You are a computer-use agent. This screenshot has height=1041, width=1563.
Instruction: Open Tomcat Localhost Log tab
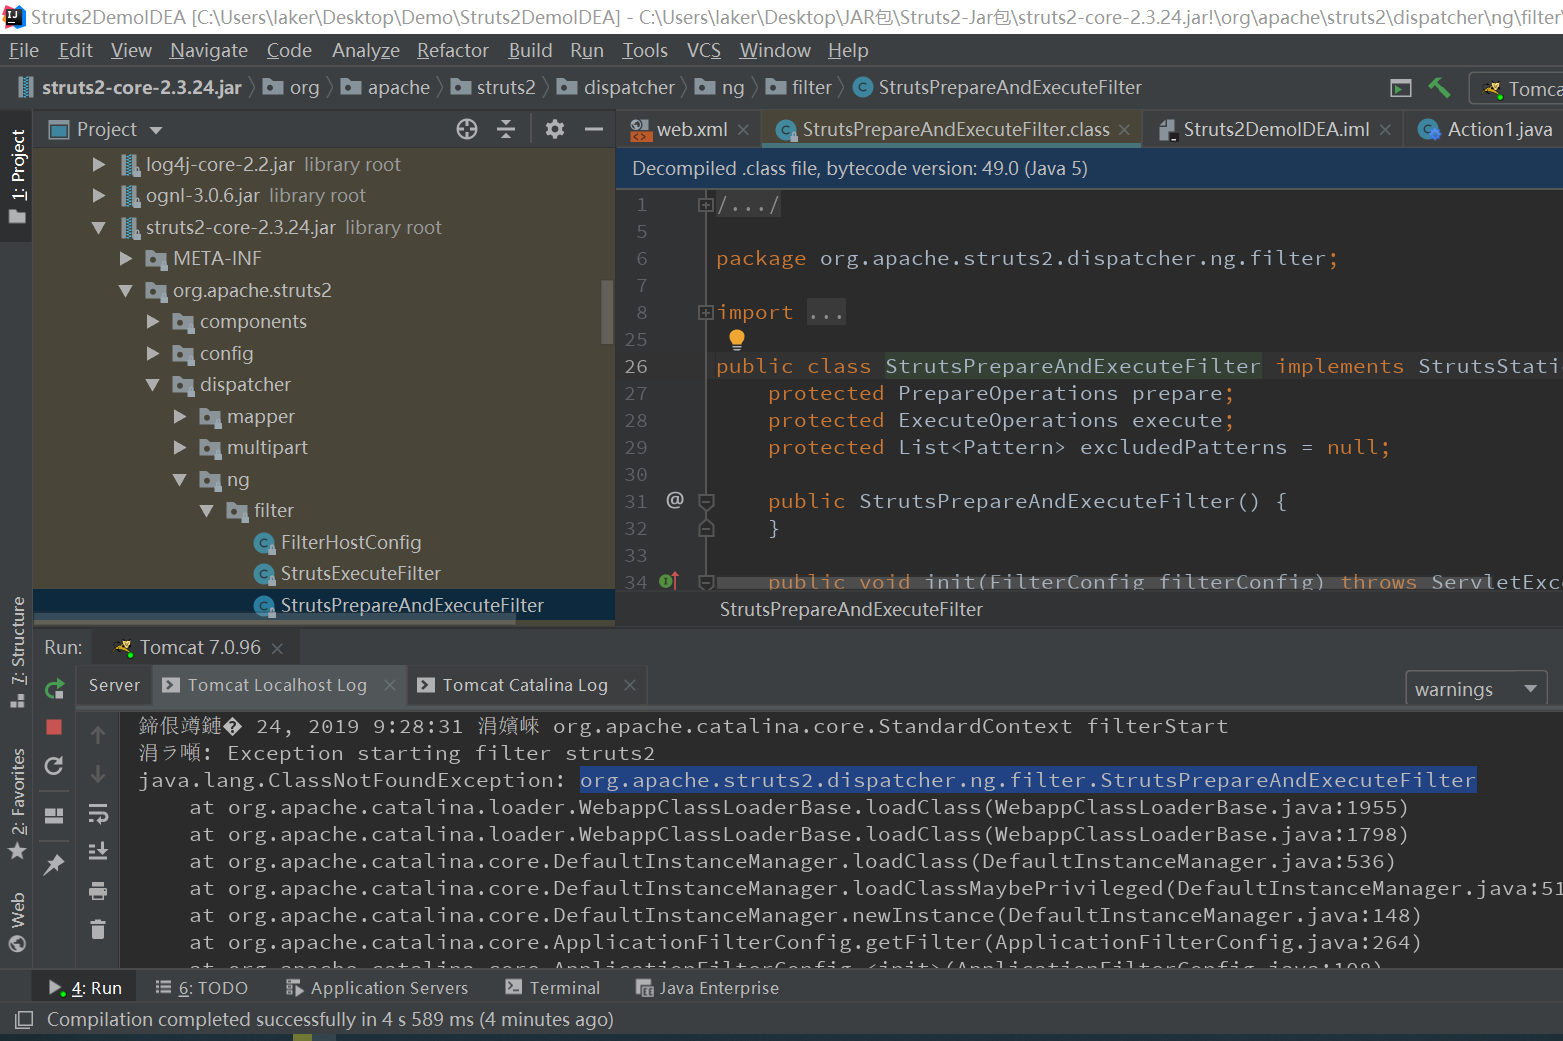tap(277, 686)
